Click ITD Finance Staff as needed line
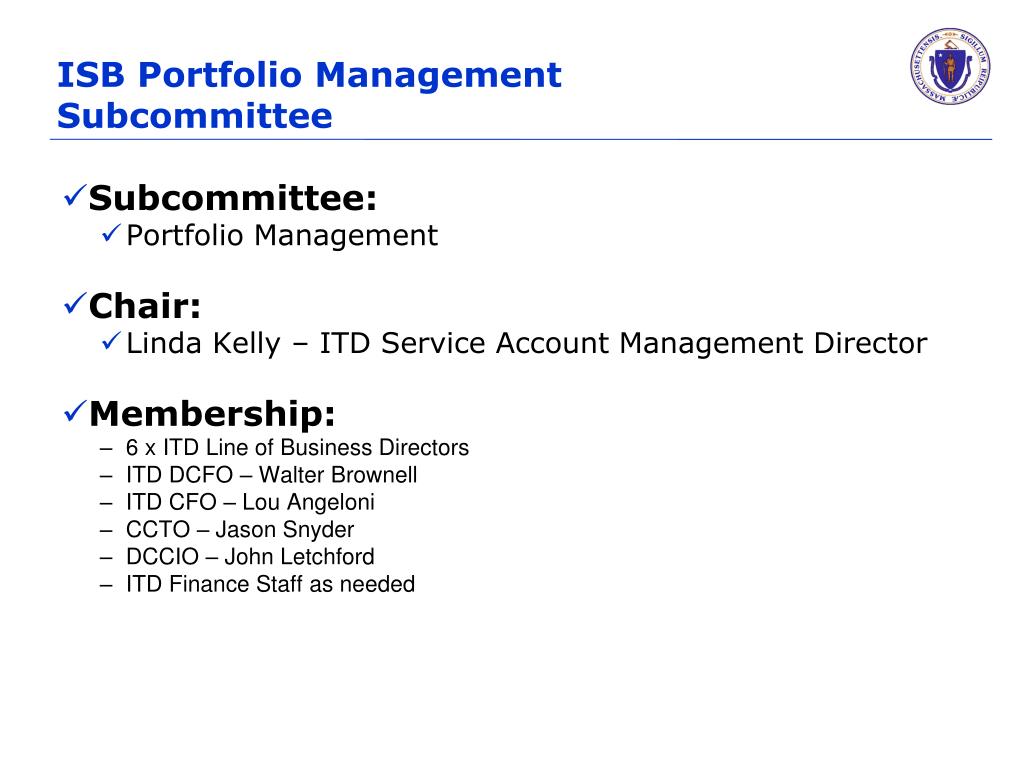Image resolution: width=1024 pixels, height=768 pixels. coord(270,584)
